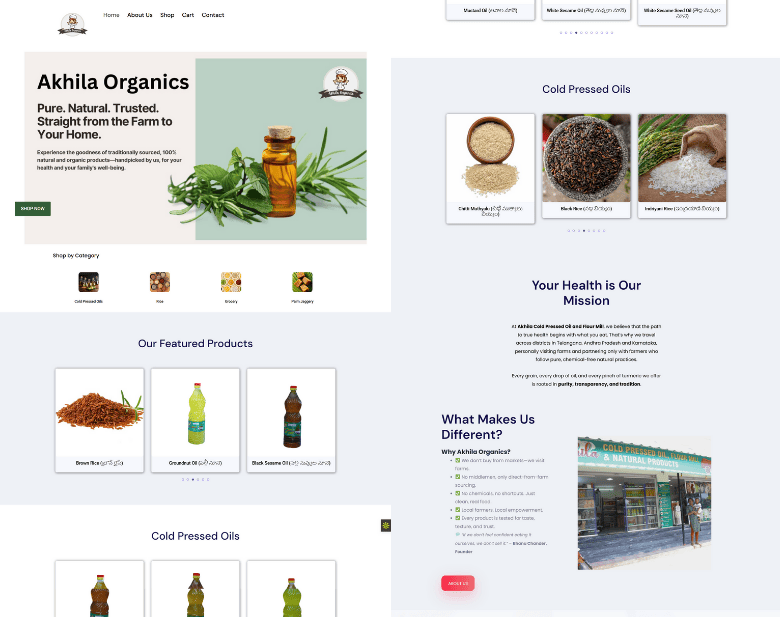This screenshot has height=617, width=780.
Task: Open the Palm Jaggery category icon
Action: tap(302, 282)
